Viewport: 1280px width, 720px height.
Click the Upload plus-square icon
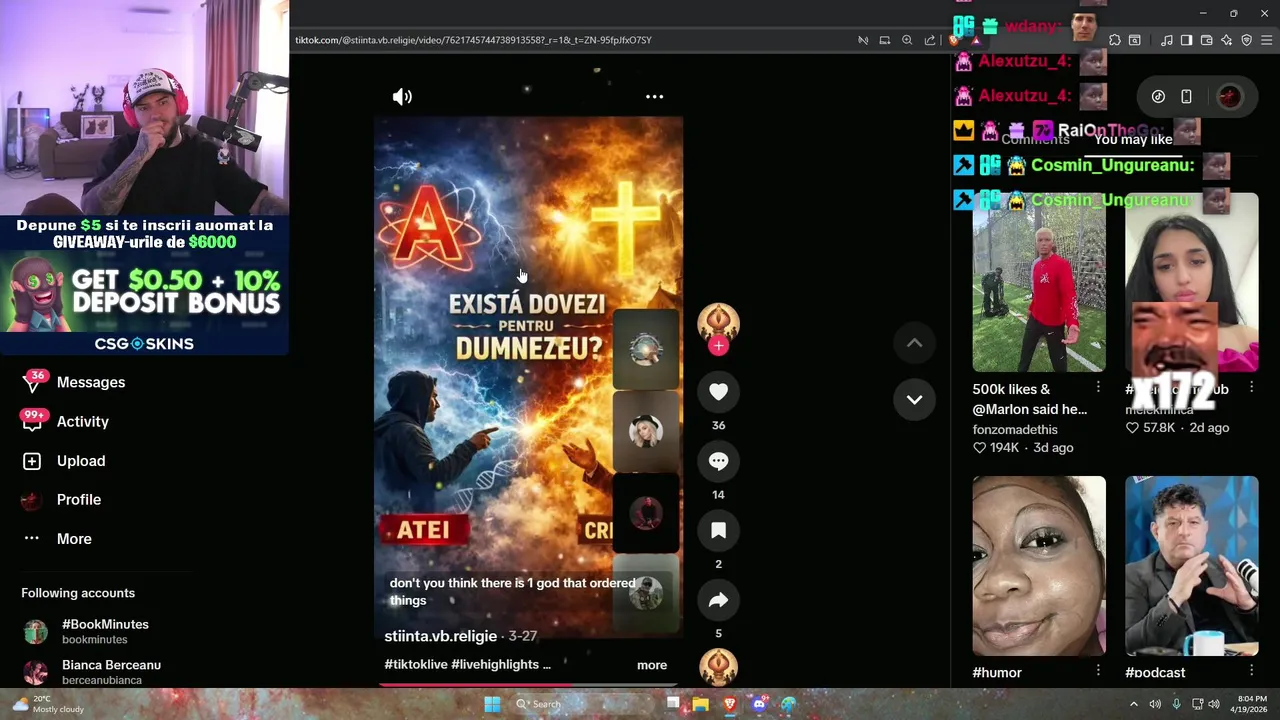[x=32, y=461]
